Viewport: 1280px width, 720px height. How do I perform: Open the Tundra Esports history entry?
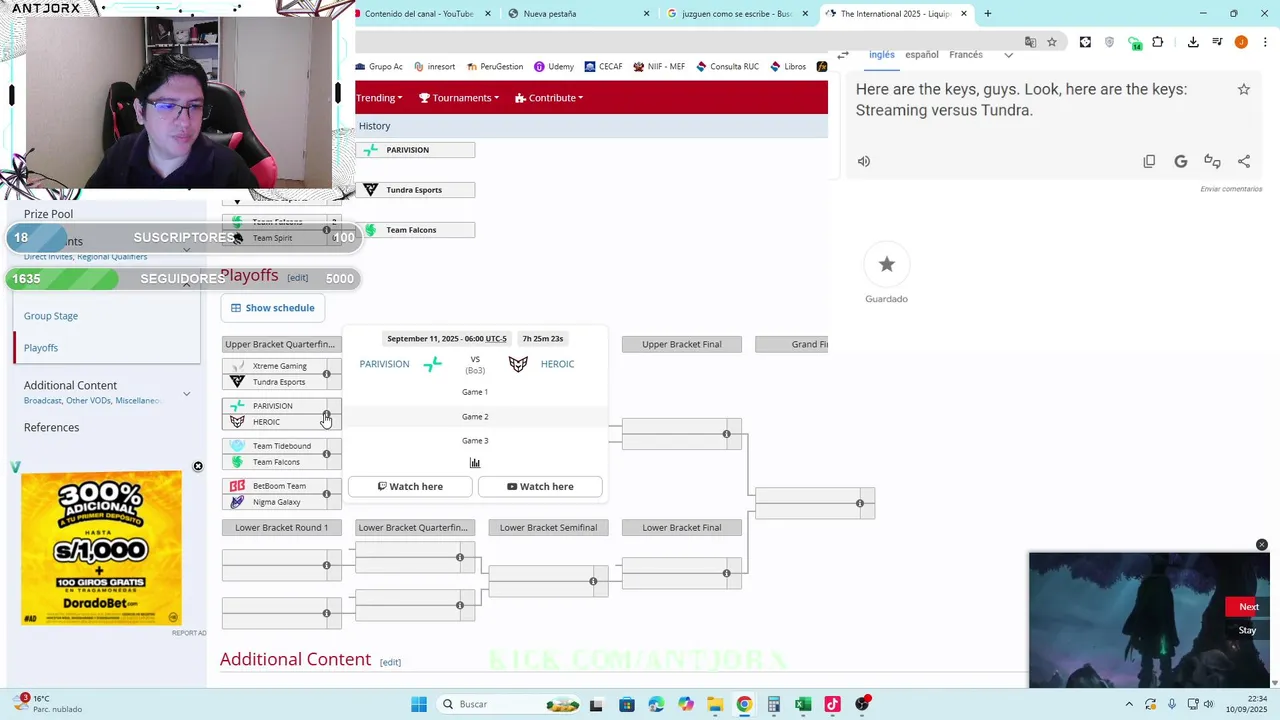[x=415, y=190]
